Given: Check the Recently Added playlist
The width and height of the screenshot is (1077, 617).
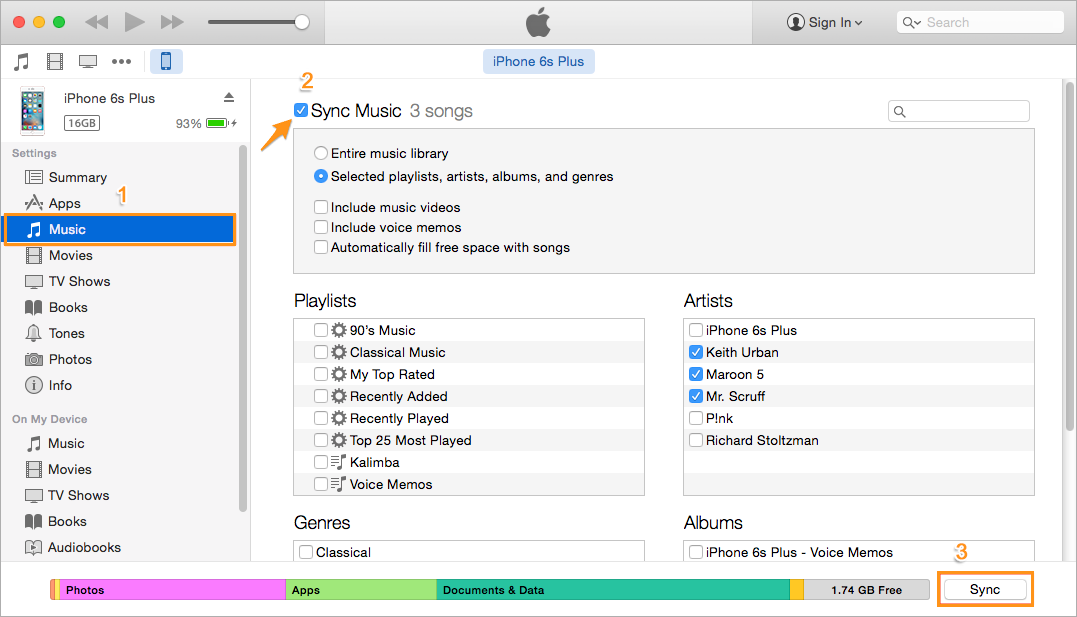Looking at the screenshot, I should coord(321,396).
